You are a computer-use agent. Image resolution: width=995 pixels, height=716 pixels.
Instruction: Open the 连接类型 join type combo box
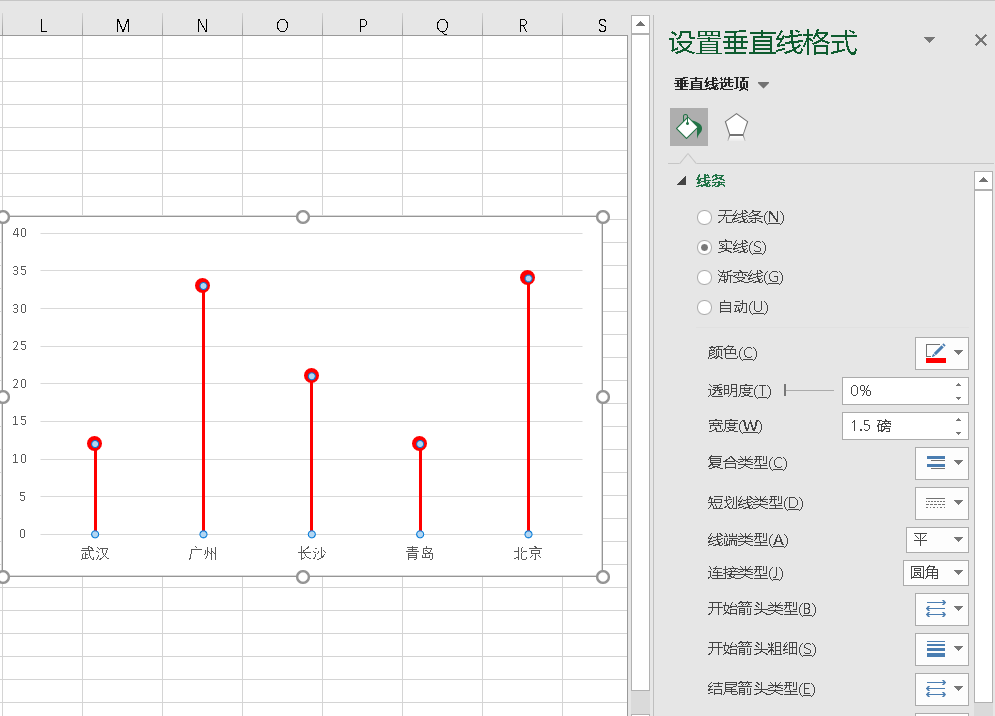pos(935,573)
